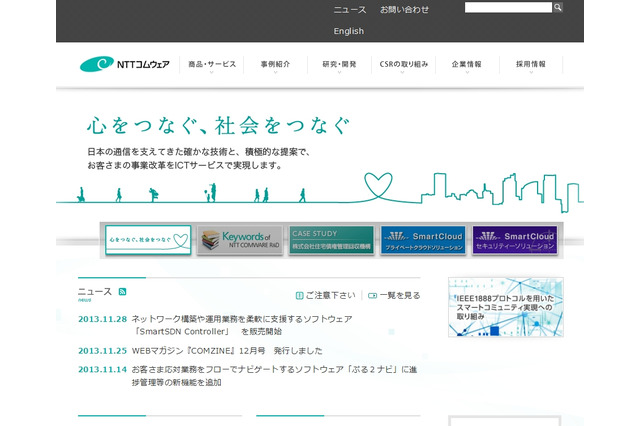Expand the 研究・開発 menu
This screenshot has height=426, width=640.
339,65
